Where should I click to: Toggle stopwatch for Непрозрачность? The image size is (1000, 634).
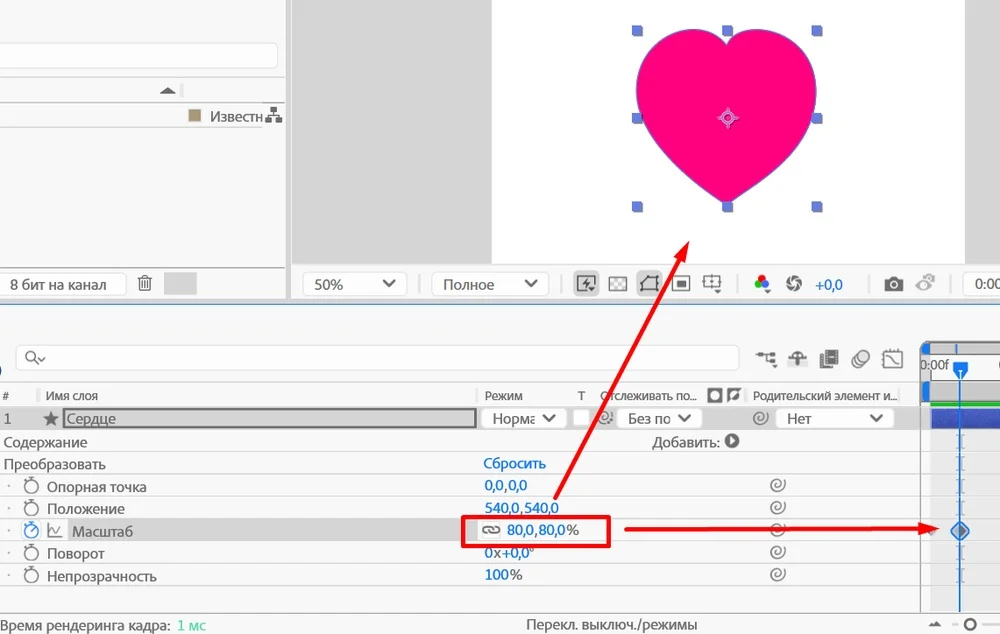31,575
